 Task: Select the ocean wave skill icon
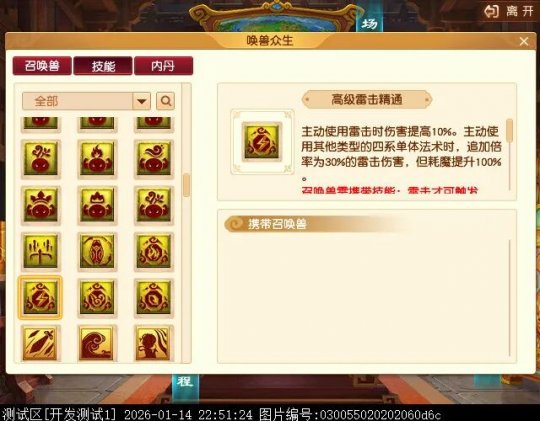pyautogui.click(x=97, y=343)
